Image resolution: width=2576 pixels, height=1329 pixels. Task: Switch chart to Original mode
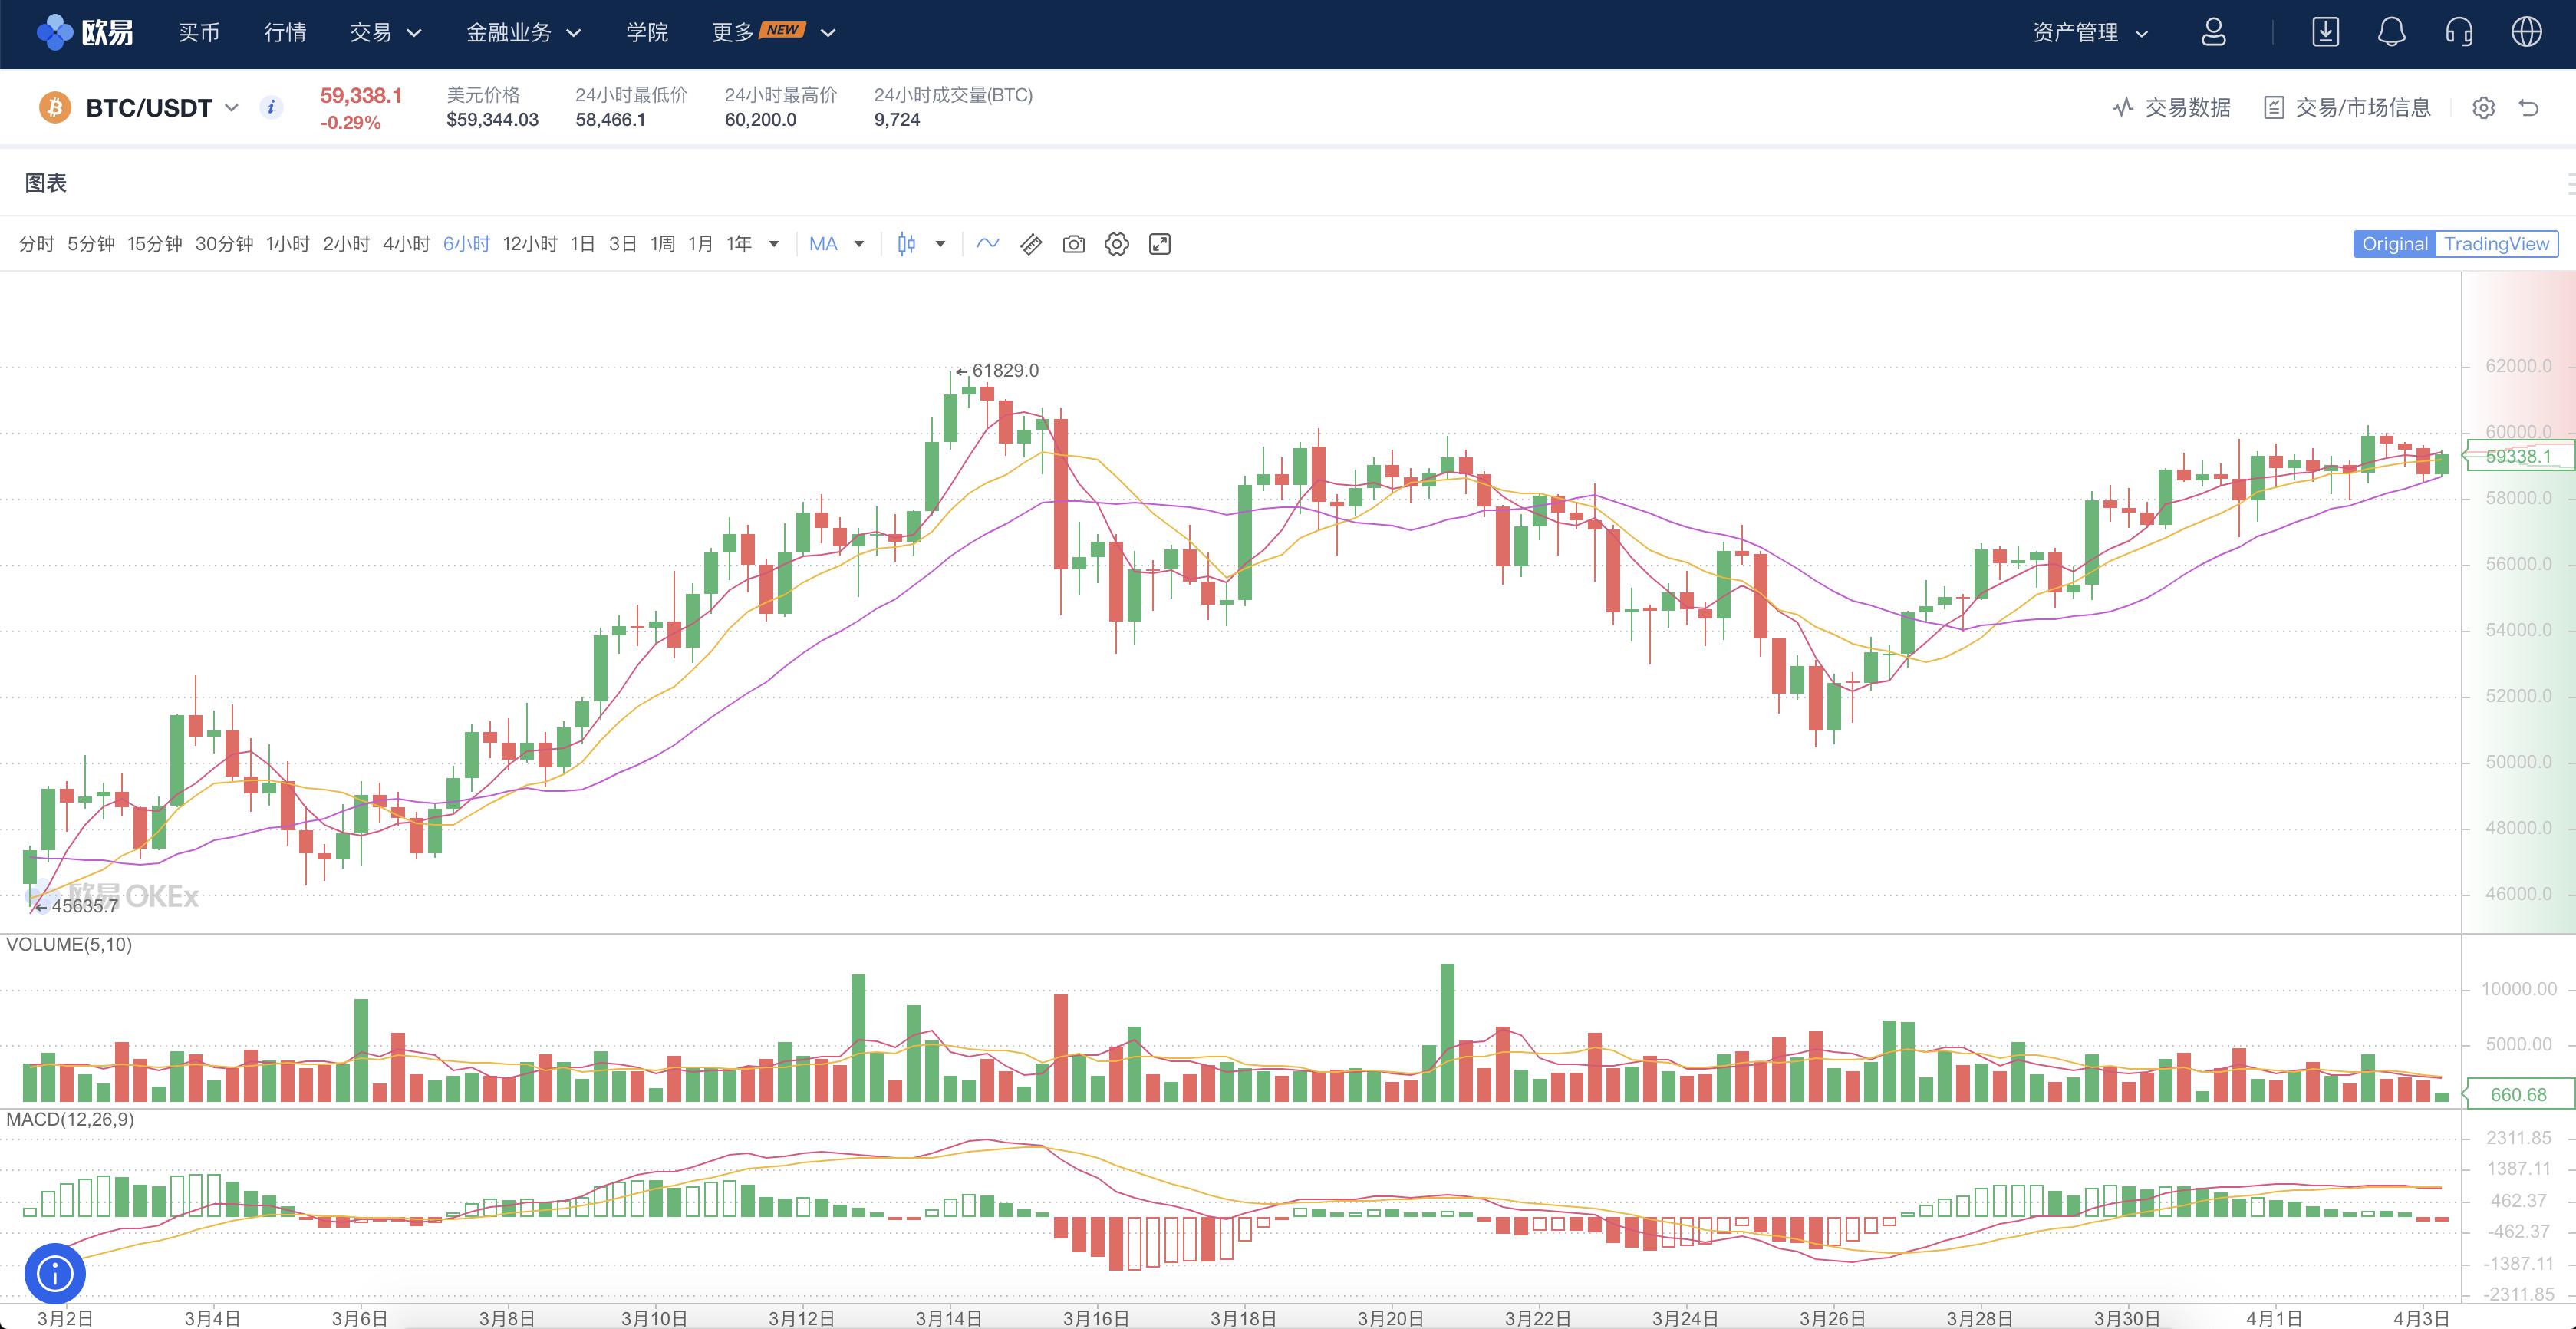(2394, 244)
